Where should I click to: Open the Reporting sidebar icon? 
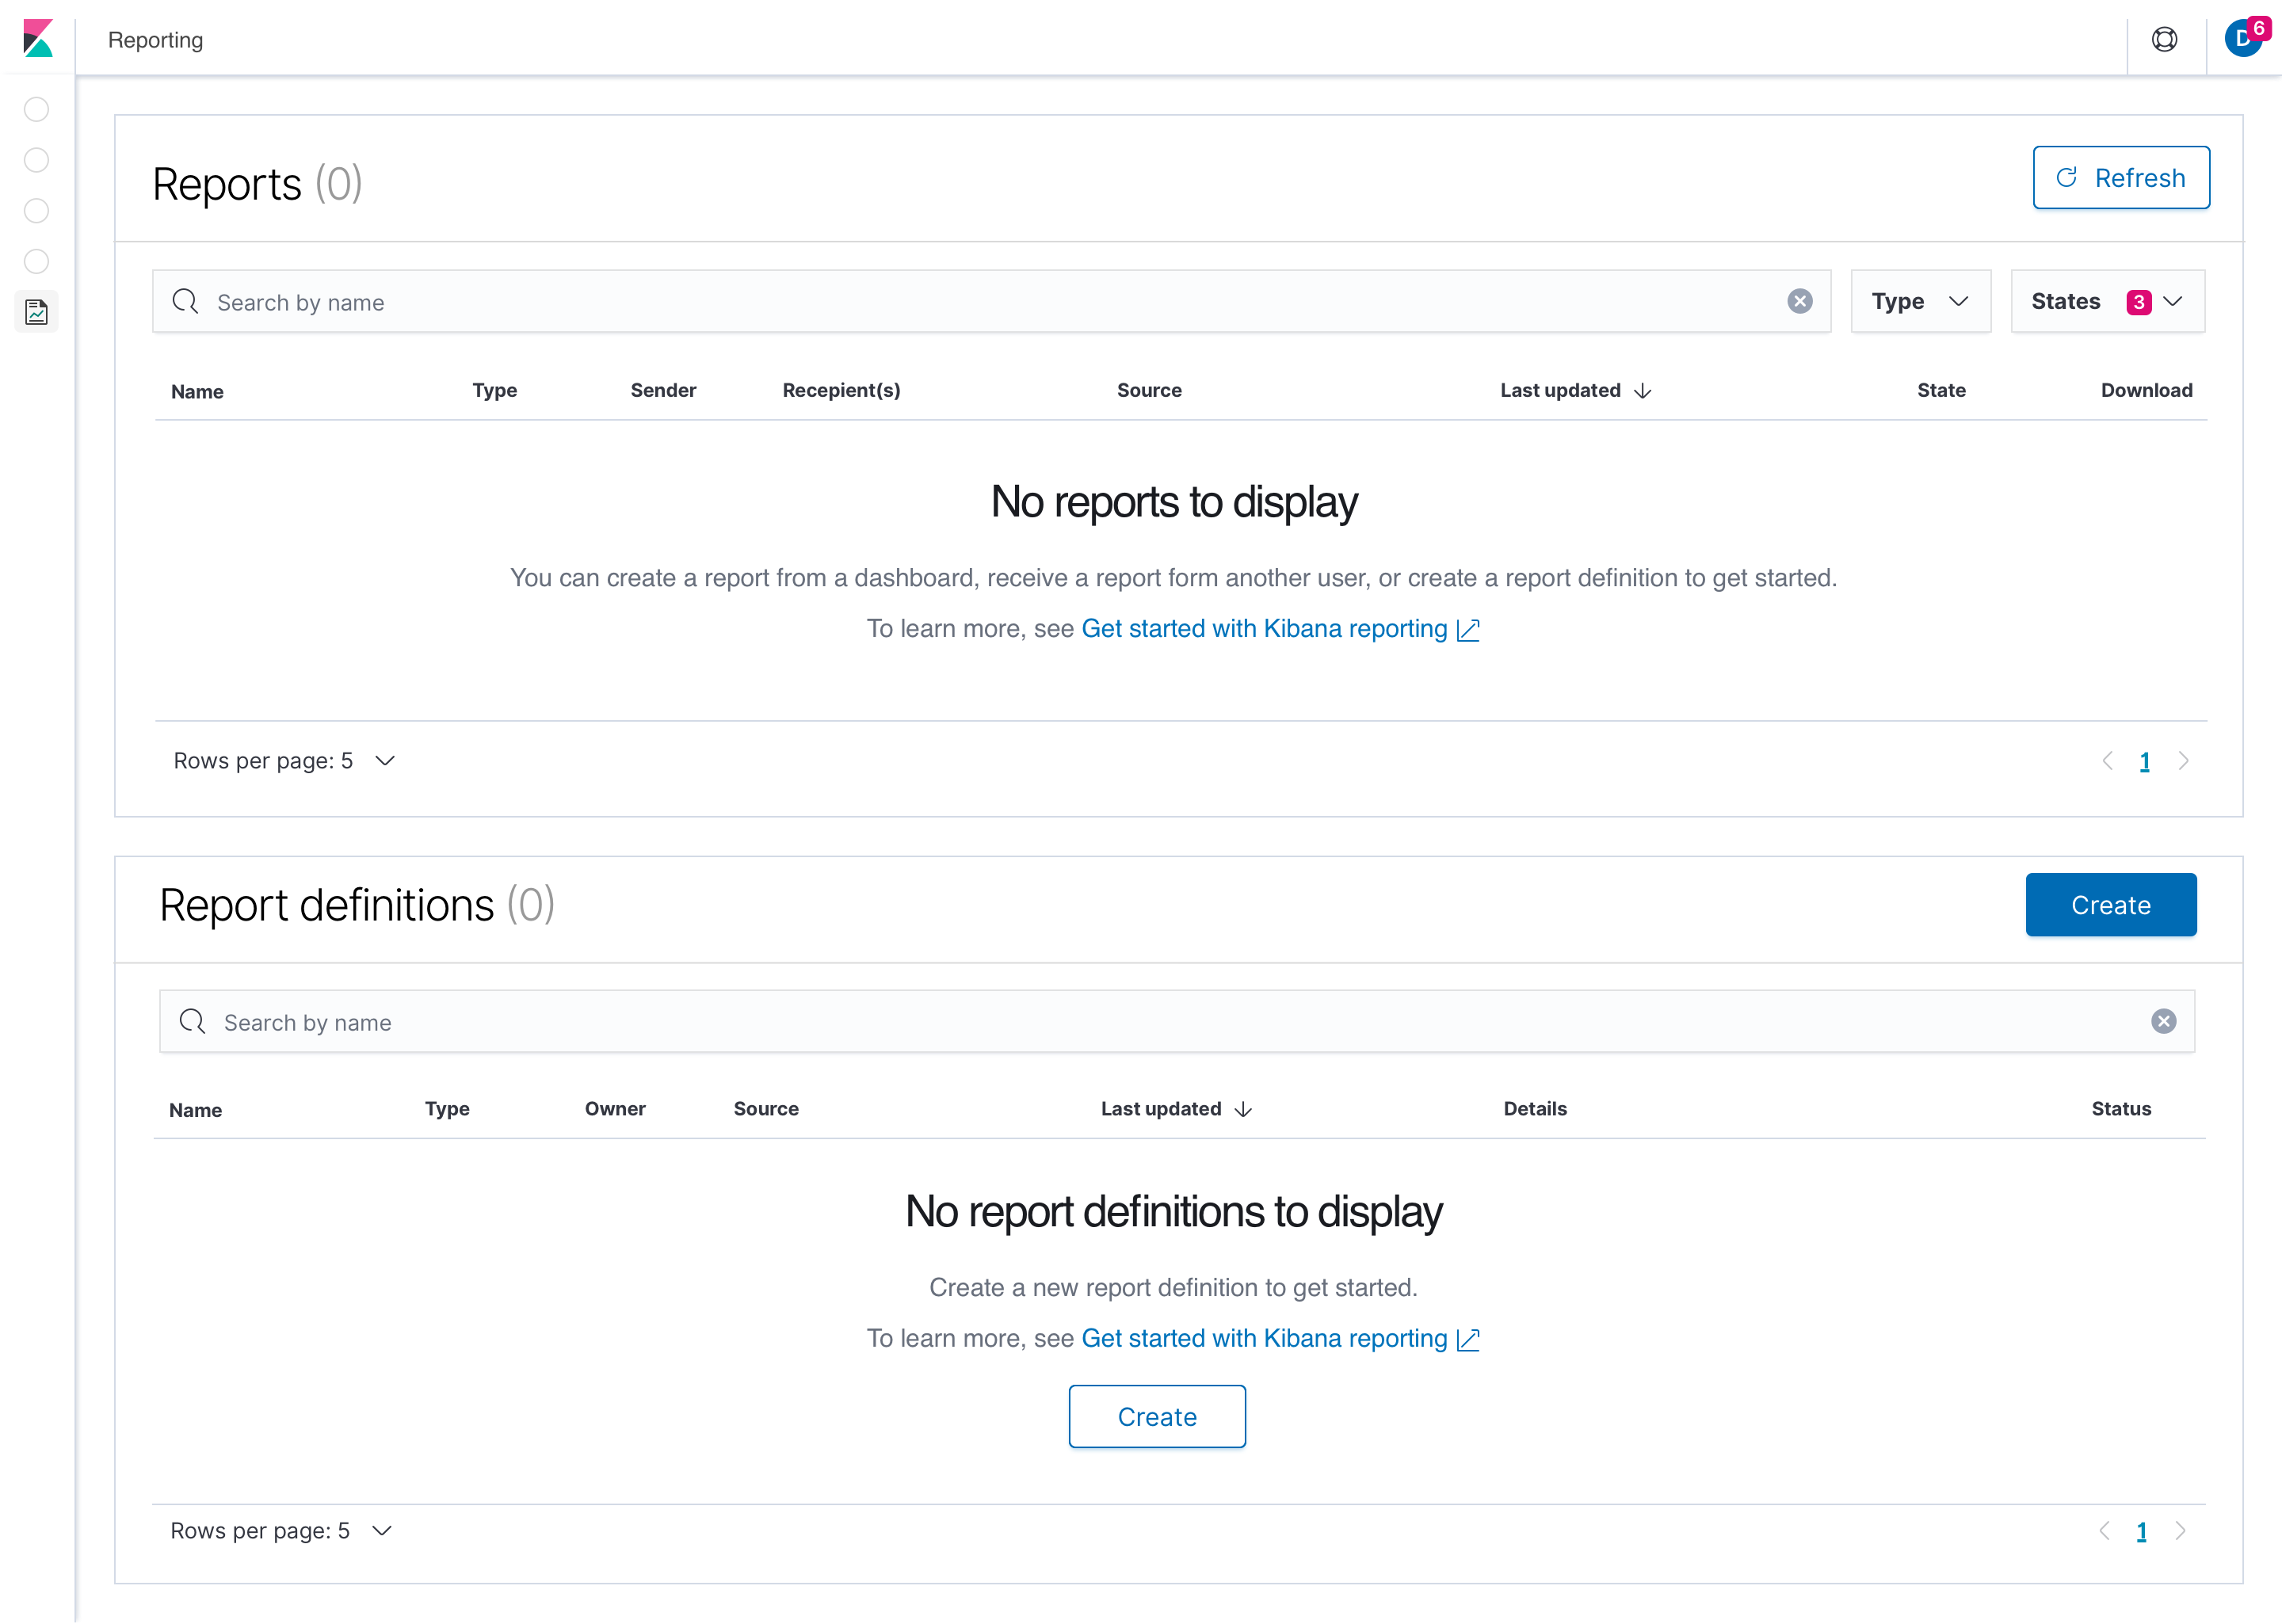pos(37,312)
